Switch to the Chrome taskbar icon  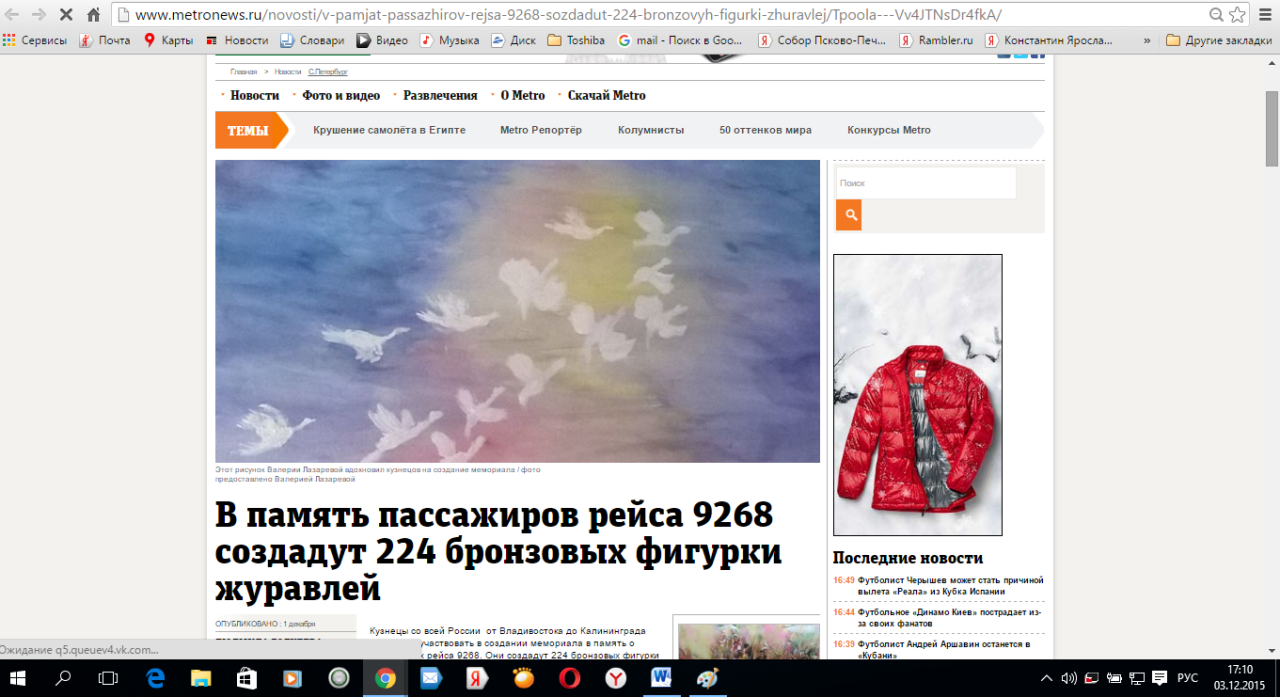click(x=385, y=678)
